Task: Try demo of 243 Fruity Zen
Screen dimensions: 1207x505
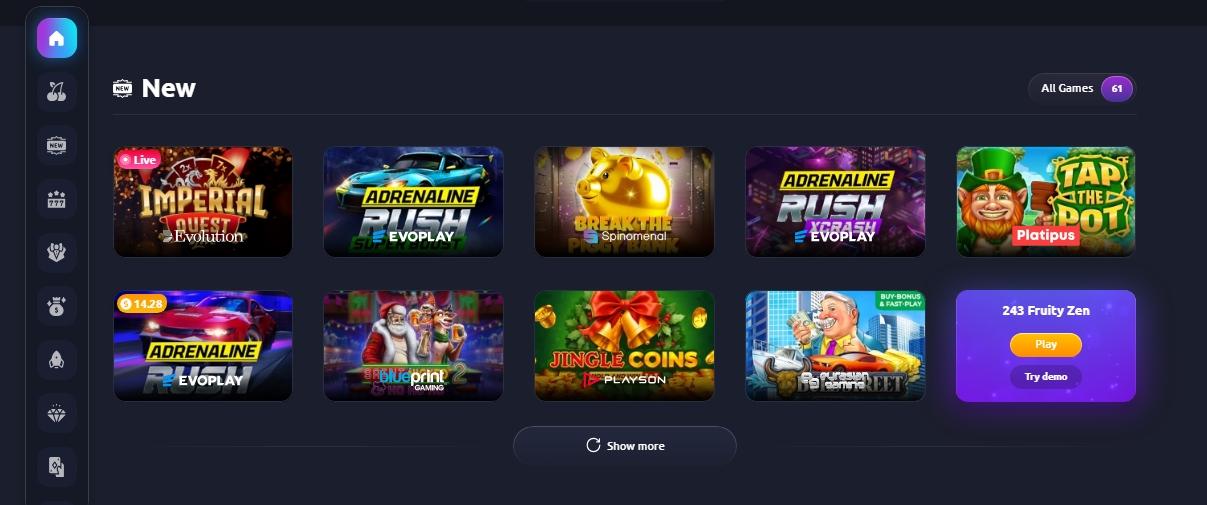Action: (x=1045, y=377)
